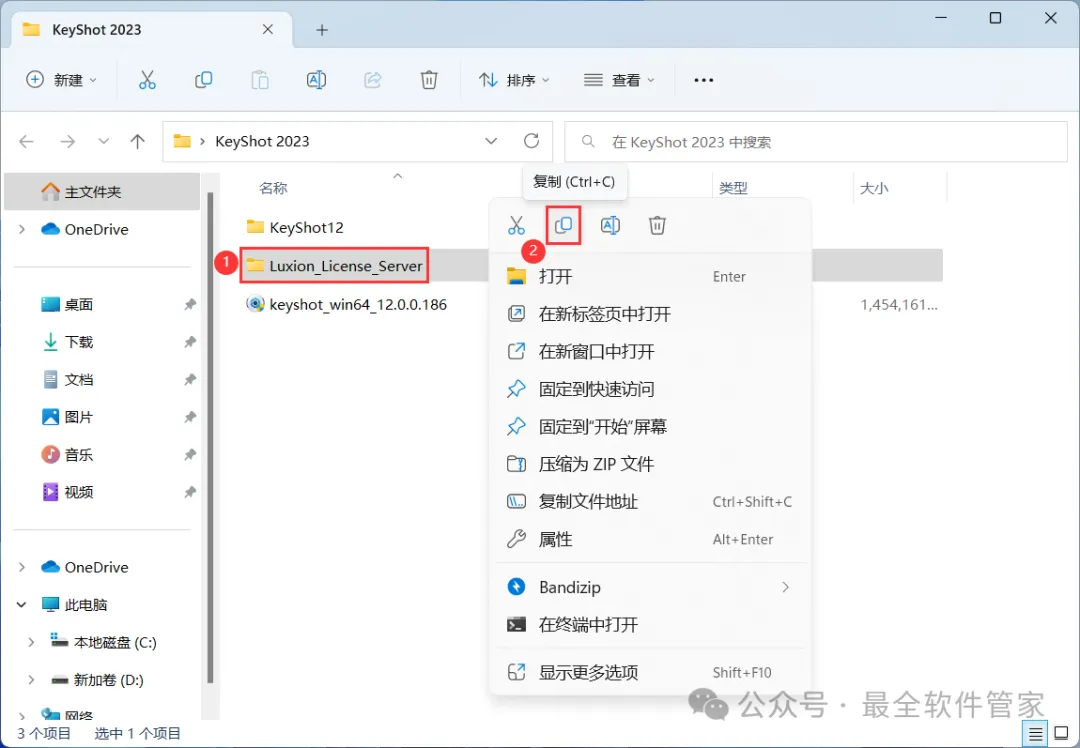The width and height of the screenshot is (1080, 748).
Task: Expand address bar history dropdown
Action: point(491,141)
